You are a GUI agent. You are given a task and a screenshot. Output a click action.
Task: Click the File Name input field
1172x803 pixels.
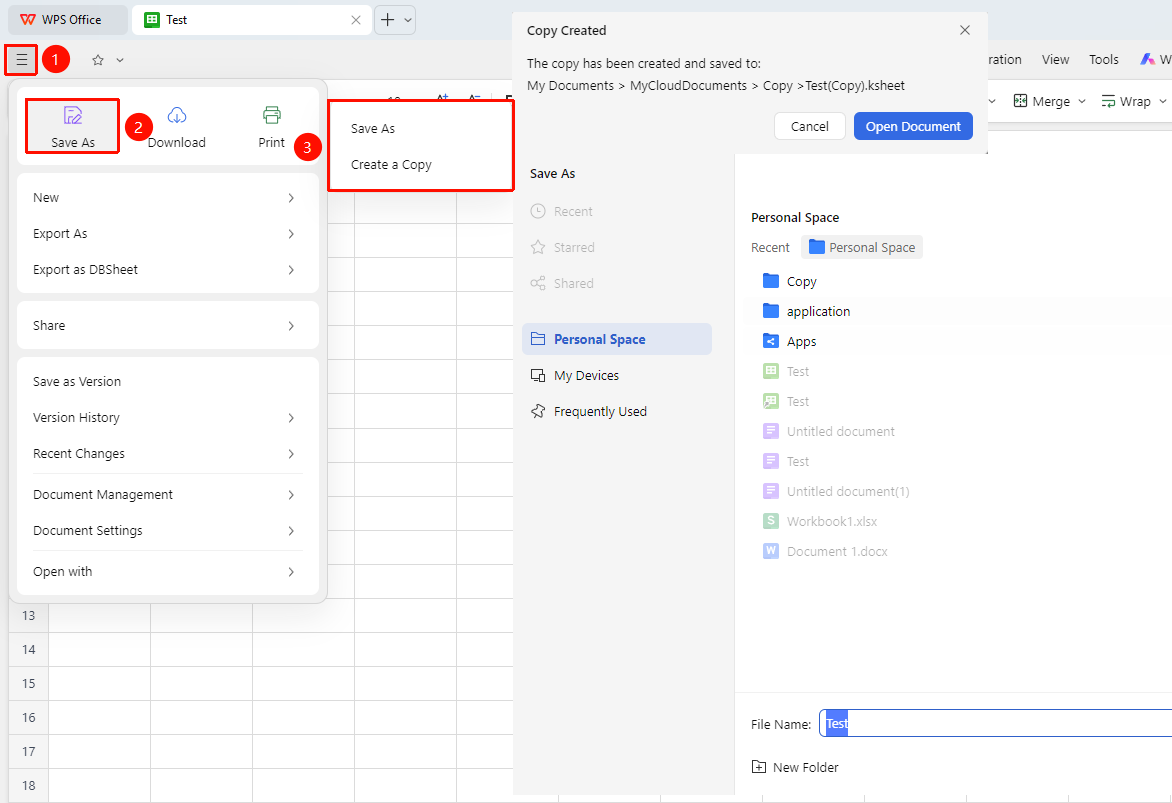tap(996, 724)
